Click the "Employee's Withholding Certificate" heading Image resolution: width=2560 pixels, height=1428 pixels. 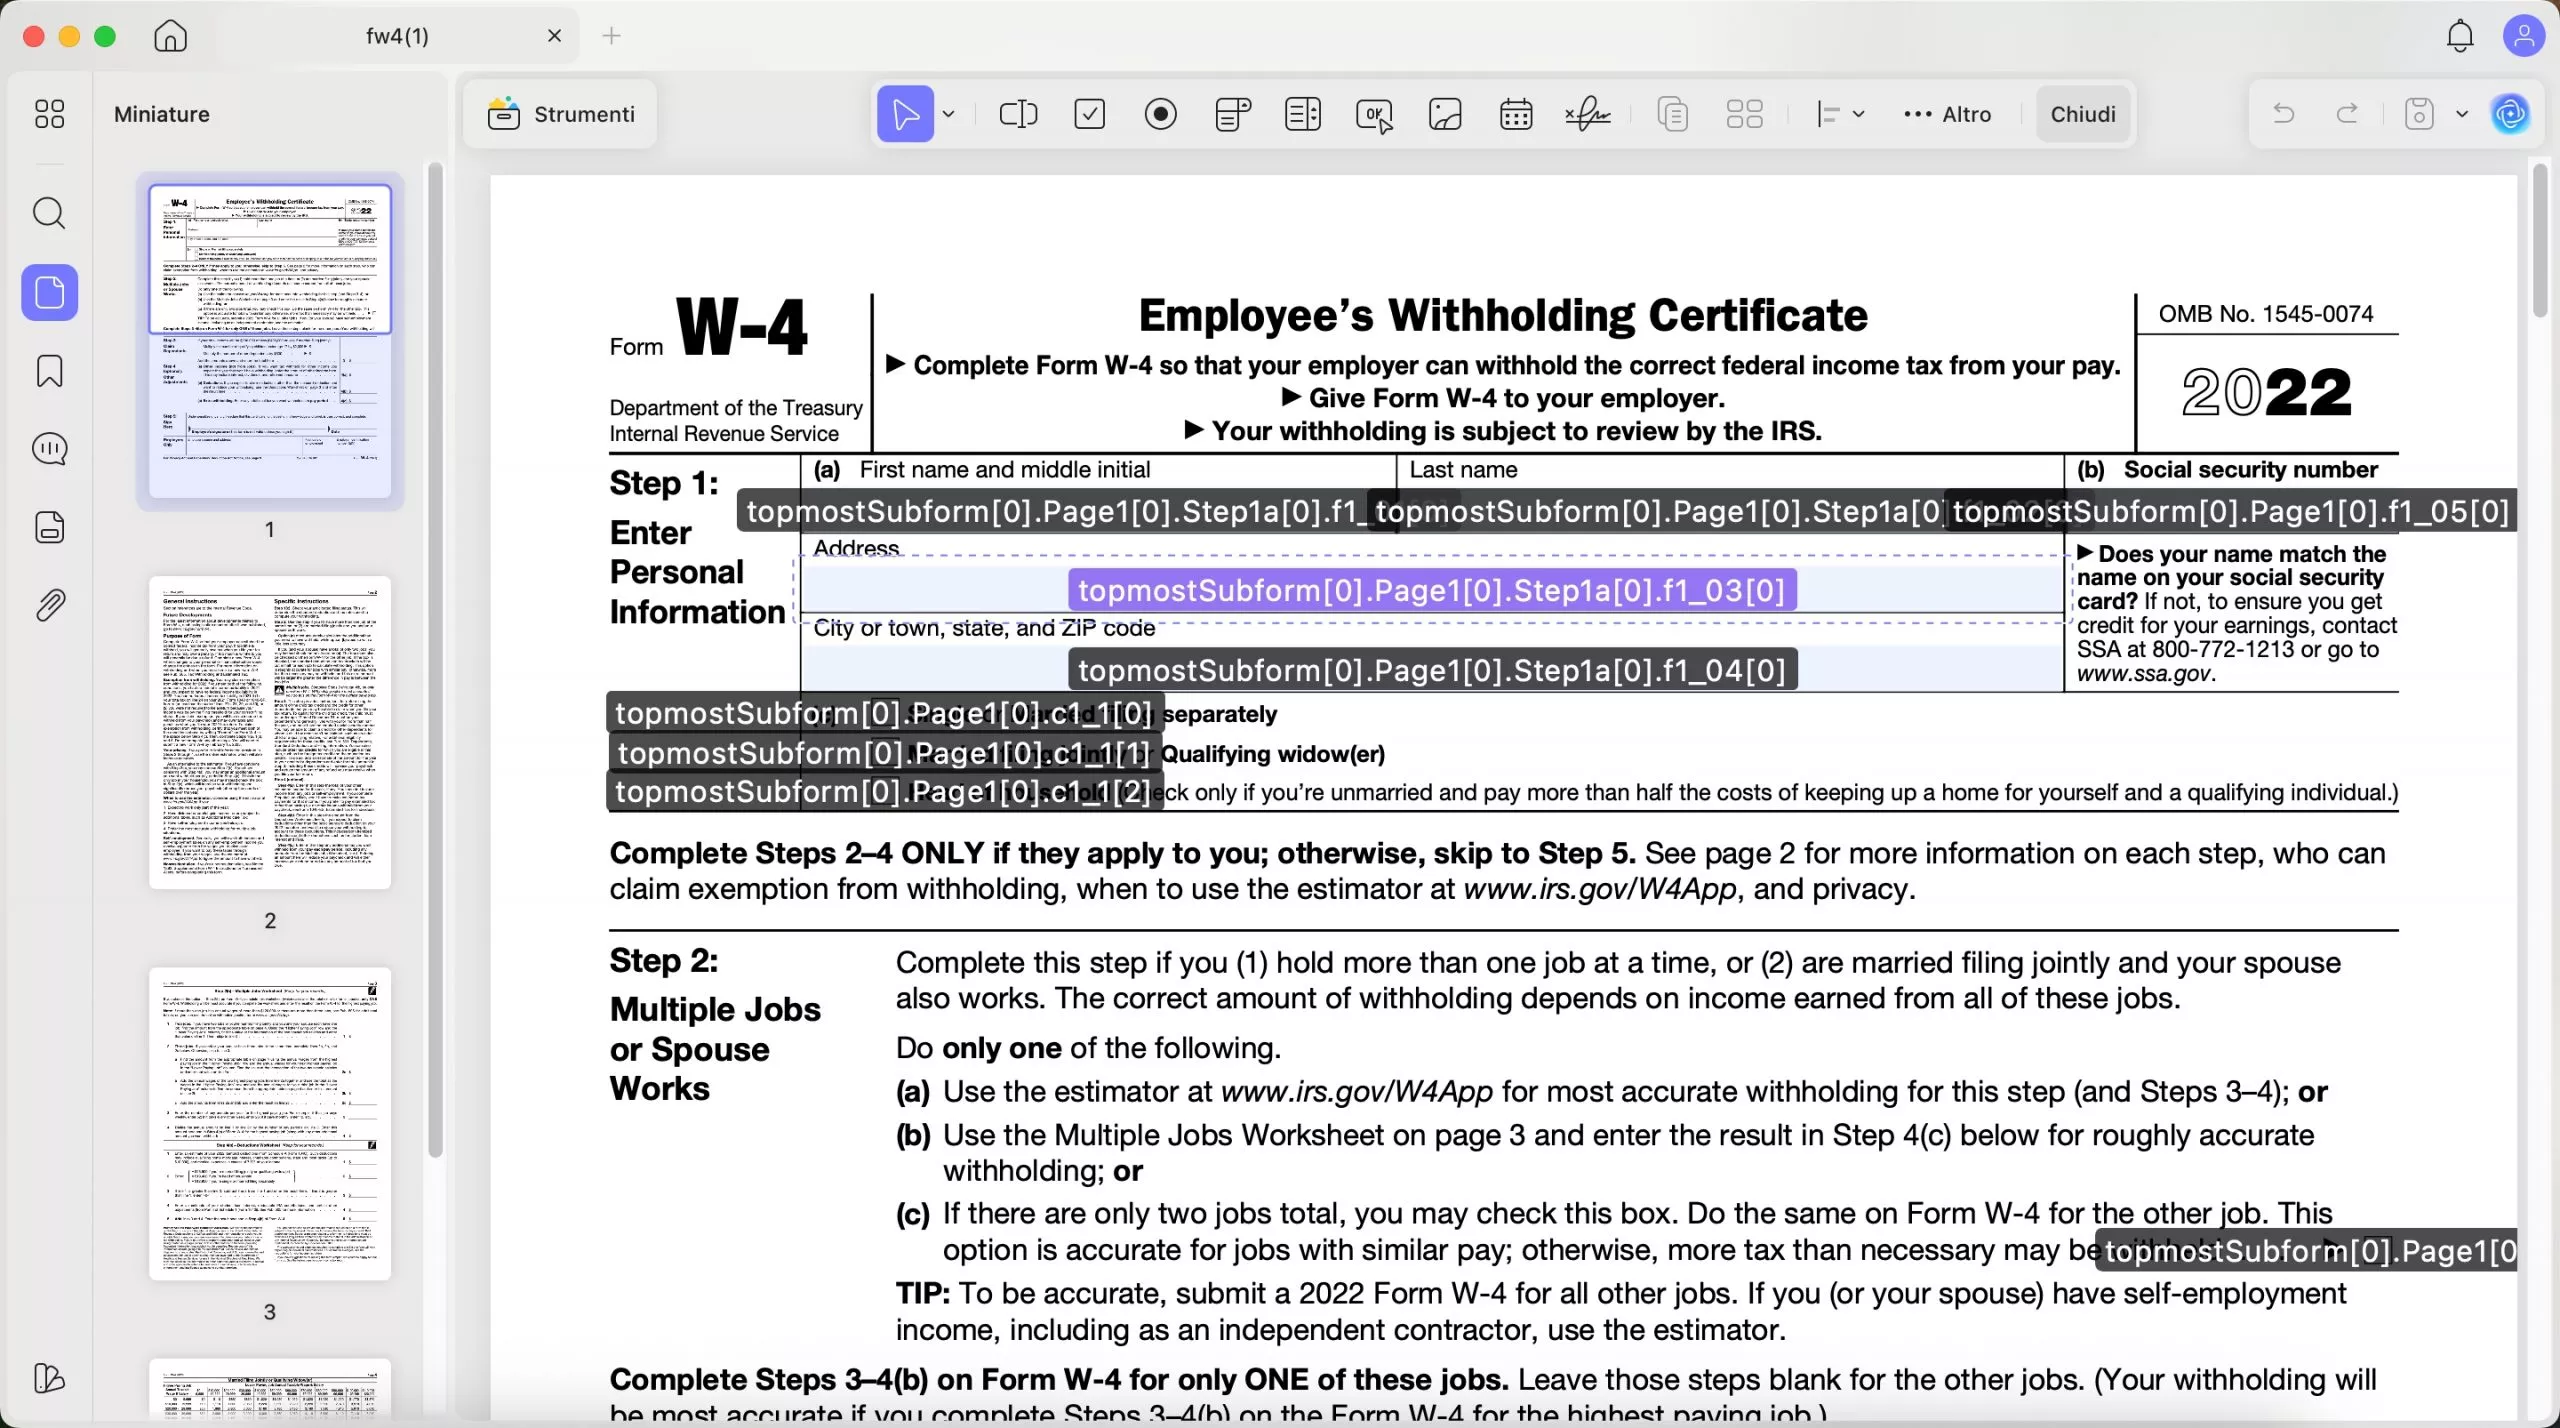1502,316
